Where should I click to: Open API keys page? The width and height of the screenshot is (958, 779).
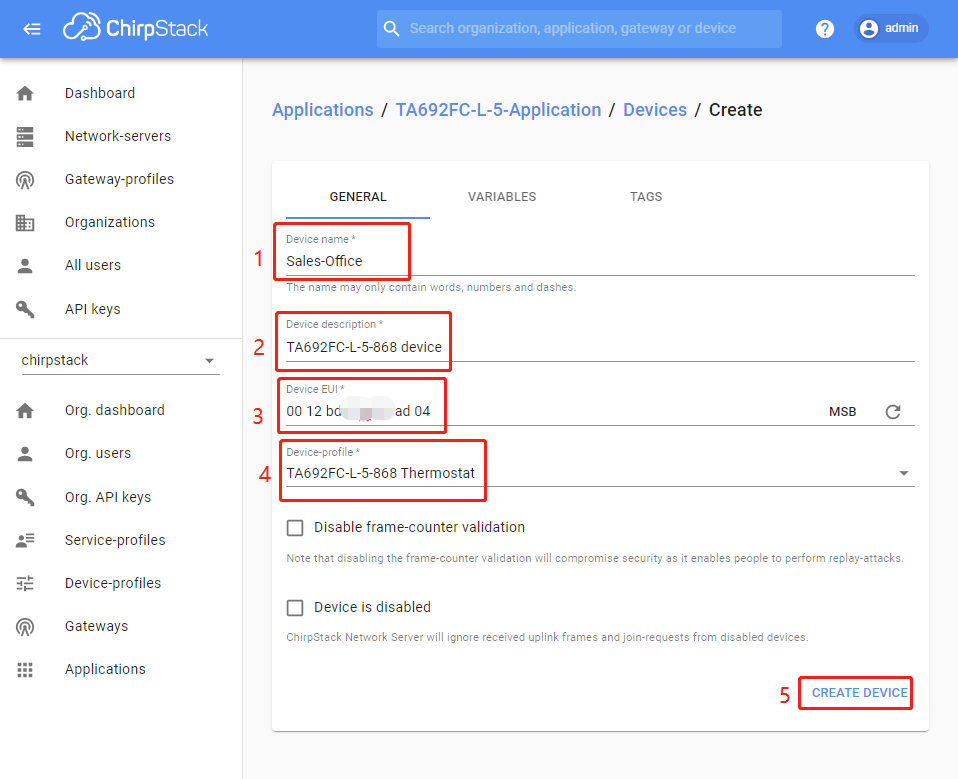pyautogui.click(x=93, y=309)
